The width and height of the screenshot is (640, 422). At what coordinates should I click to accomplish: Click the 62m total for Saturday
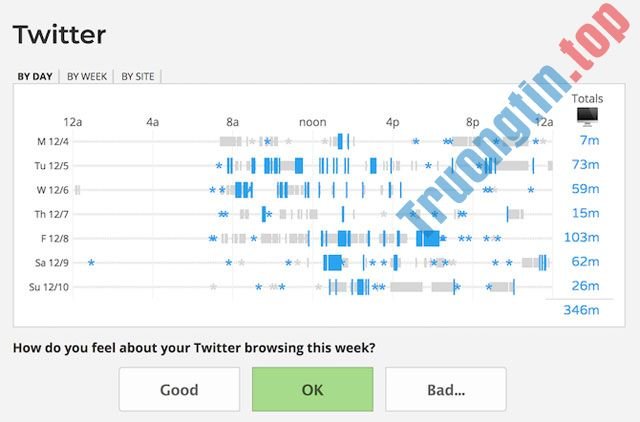(586, 262)
